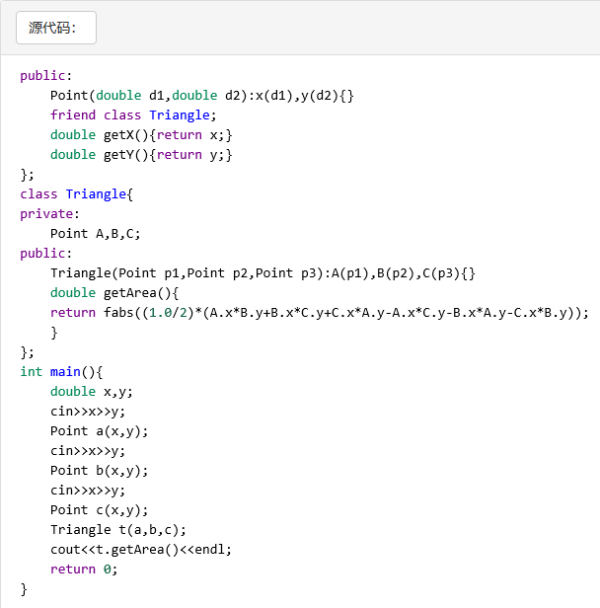Click the 'Point b(x,y);' line
The width and height of the screenshot is (600, 608).
(x=99, y=470)
